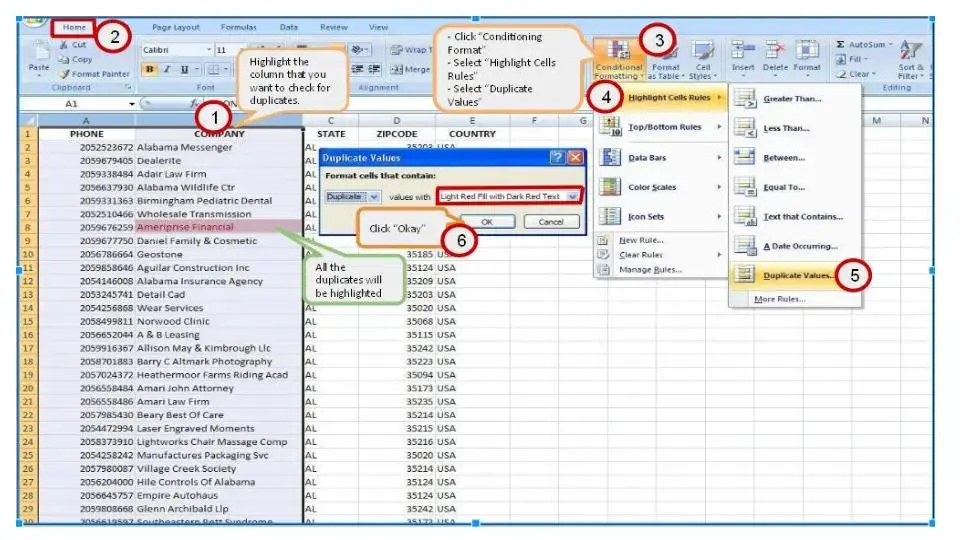Switch to the Page Layout tab
960x540 pixels.
(175, 27)
